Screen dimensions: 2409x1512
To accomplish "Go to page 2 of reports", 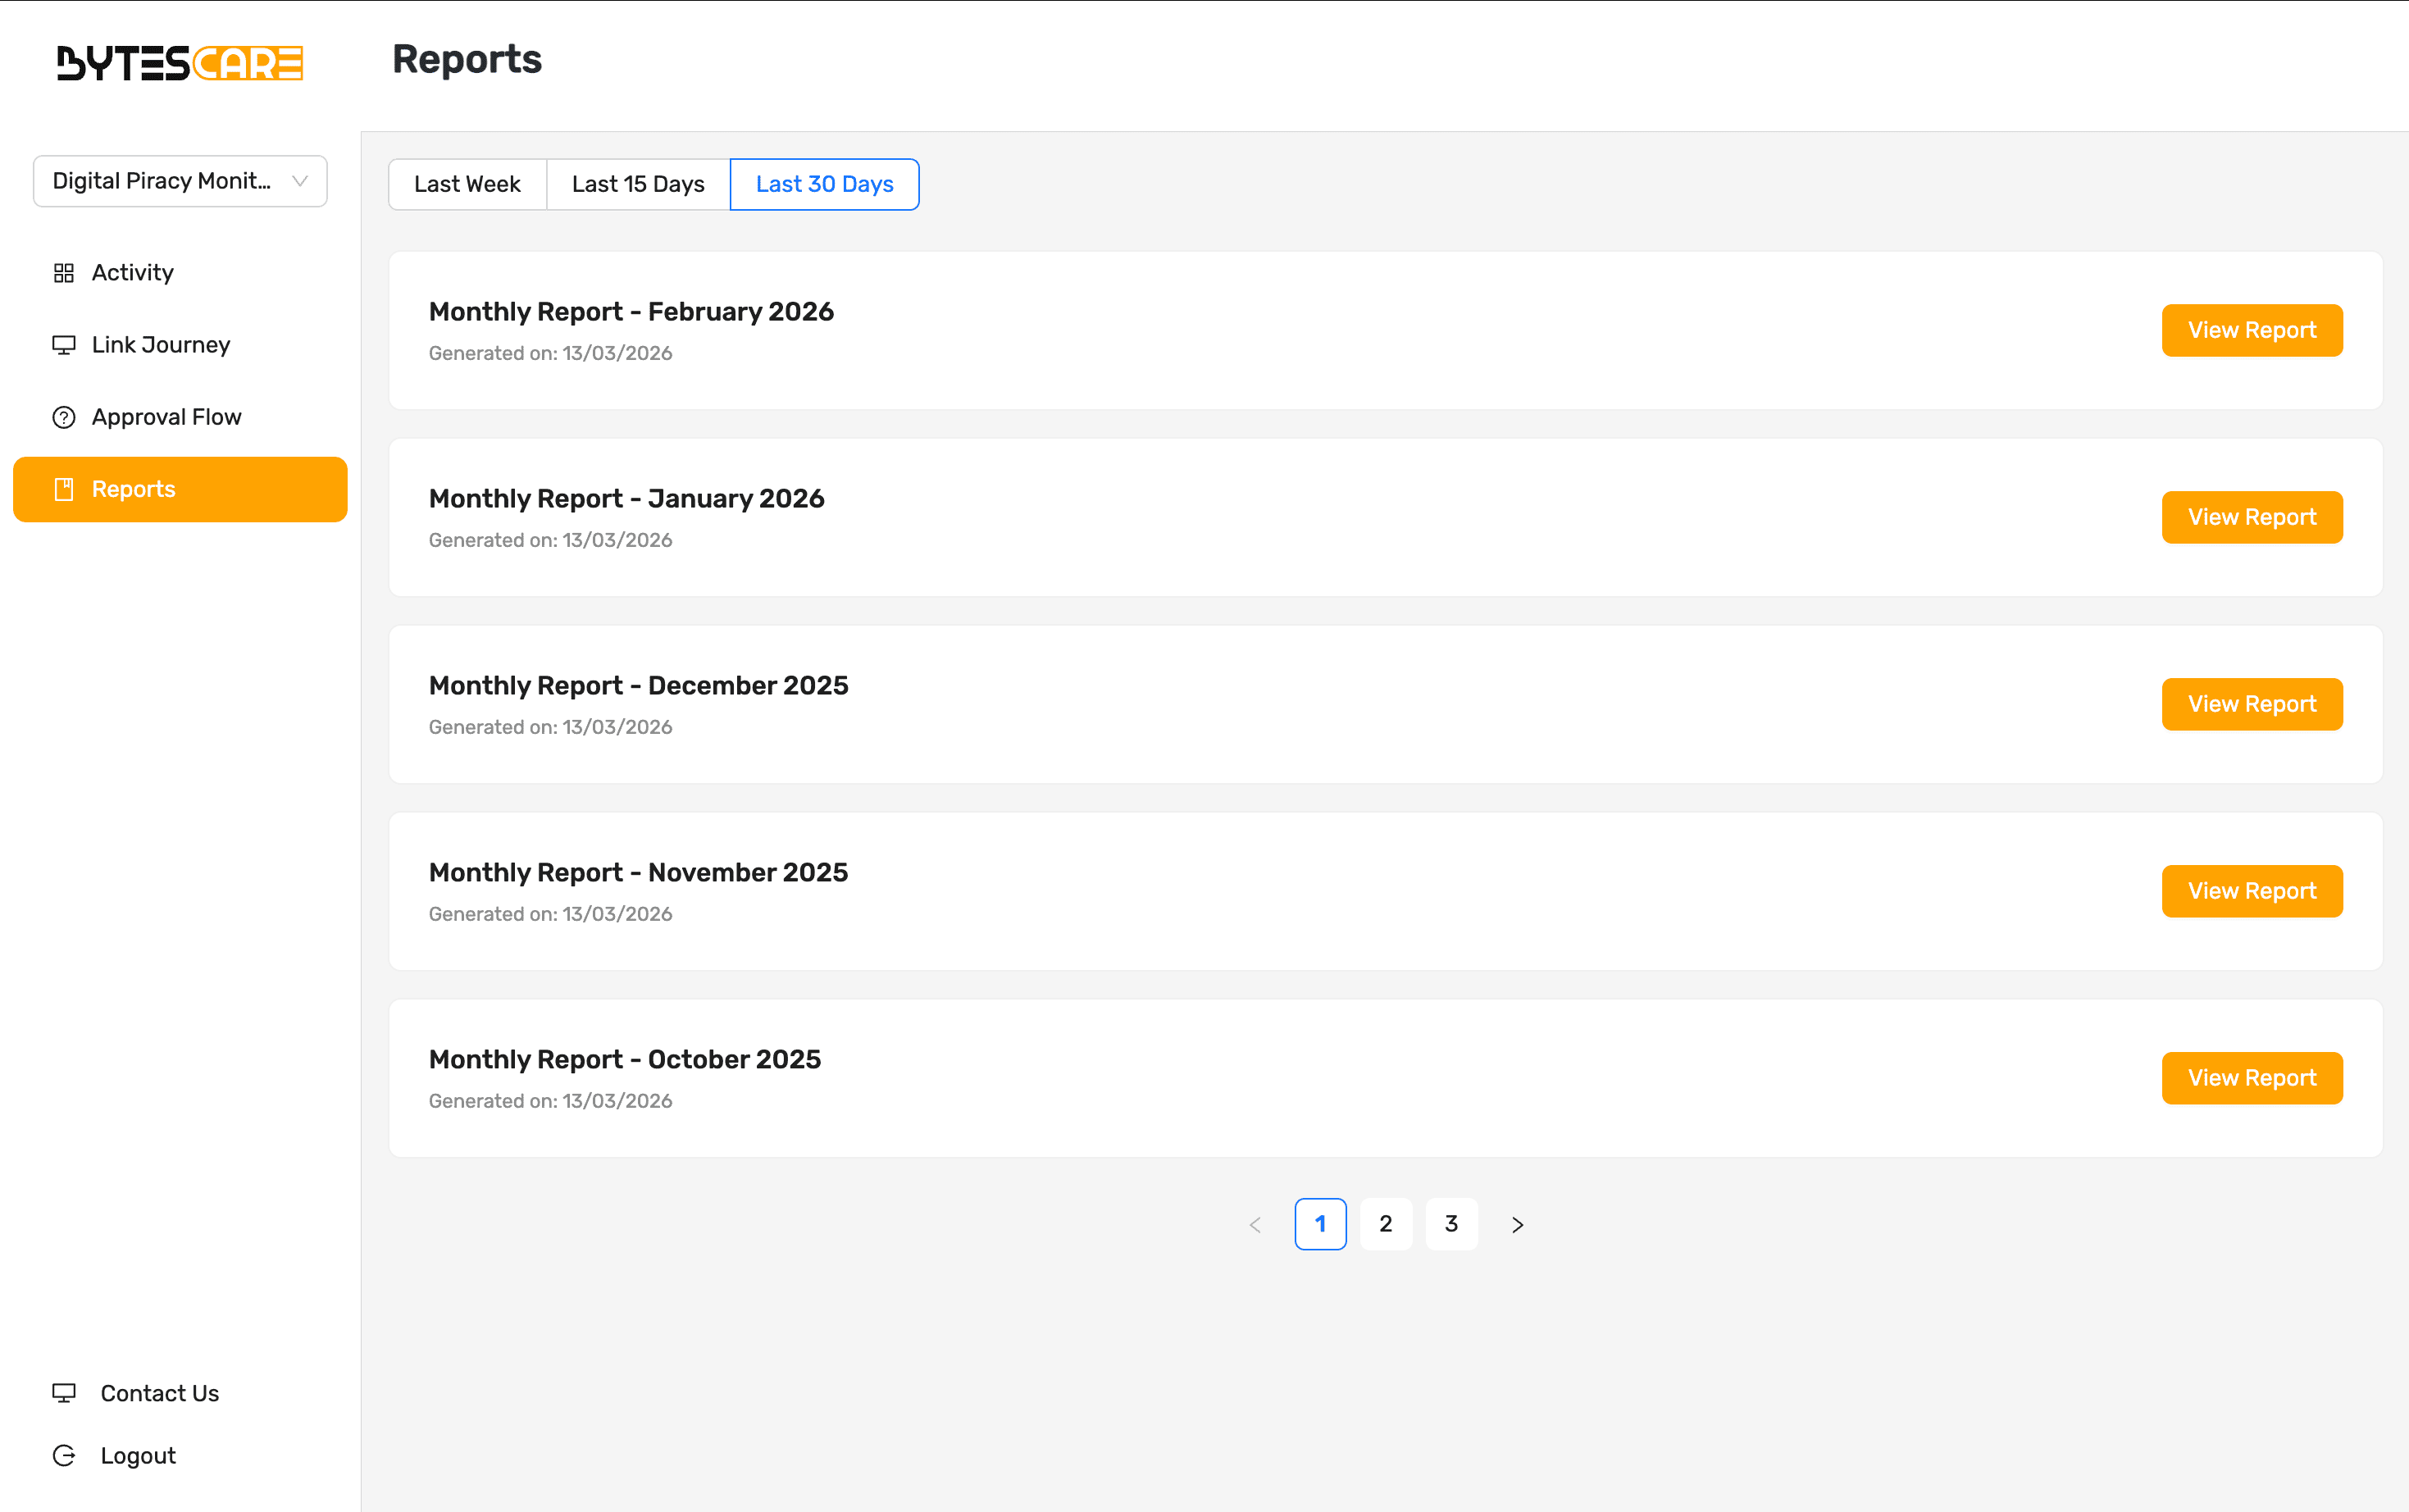I will tap(1385, 1223).
